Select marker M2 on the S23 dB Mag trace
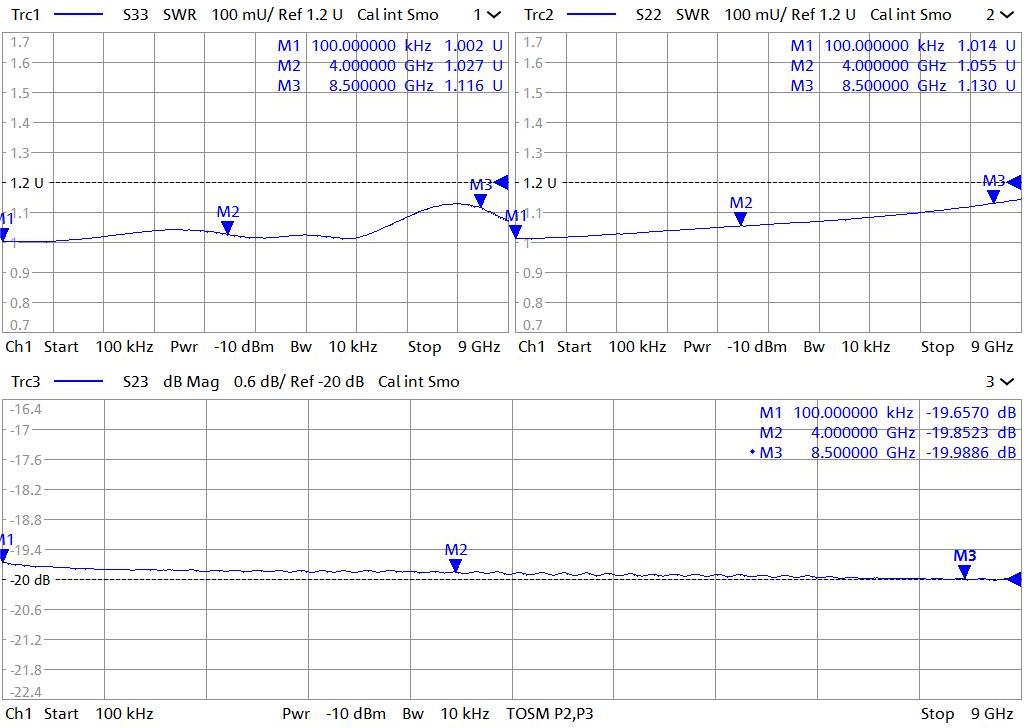The height and width of the screenshot is (728, 1024). [x=456, y=565]
